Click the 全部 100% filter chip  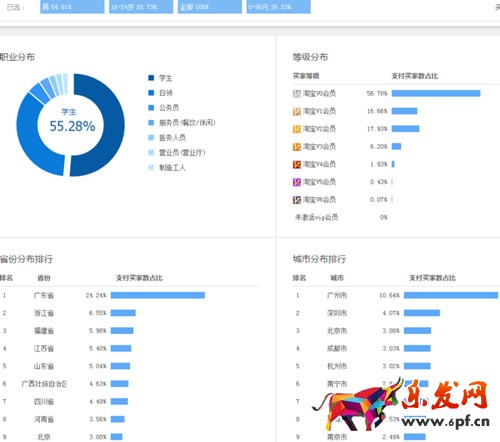point(210,7)
